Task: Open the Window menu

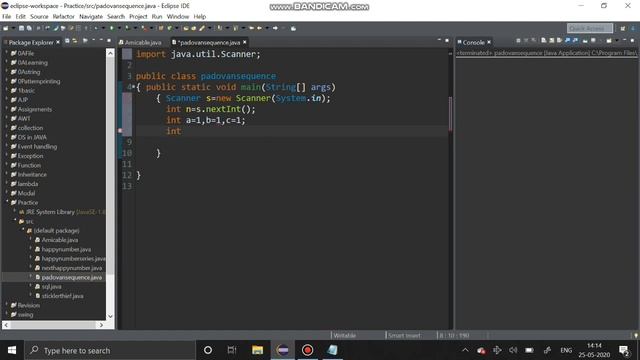Action: coord(178,16)
